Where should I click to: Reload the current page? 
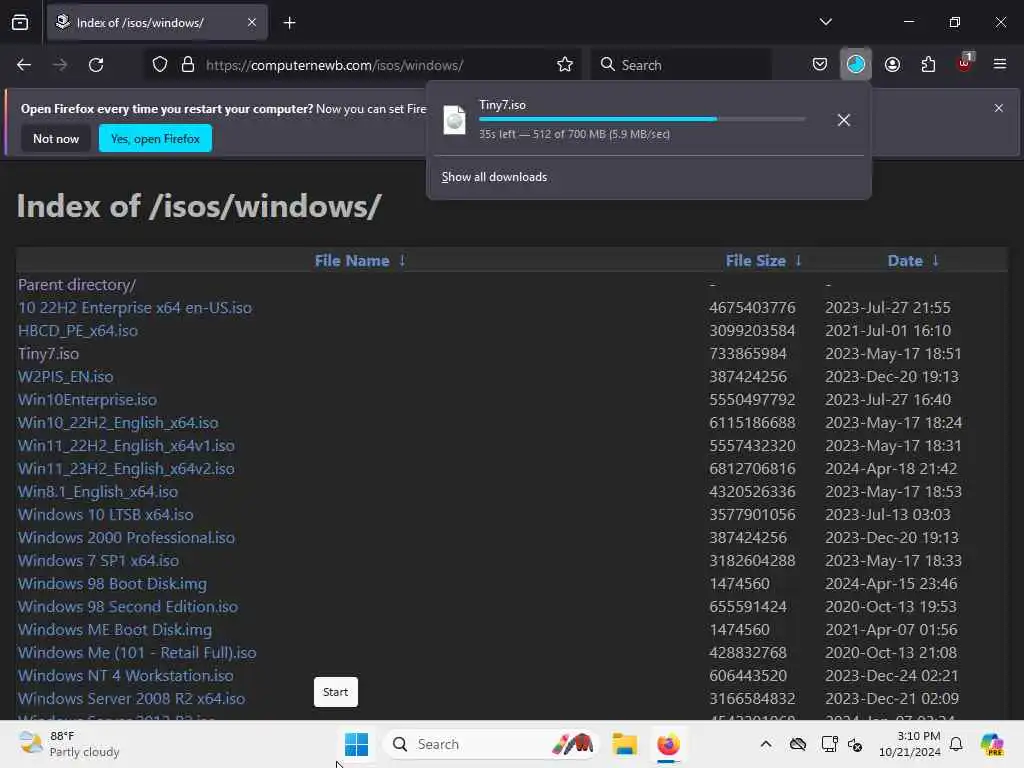coord(96,65)
